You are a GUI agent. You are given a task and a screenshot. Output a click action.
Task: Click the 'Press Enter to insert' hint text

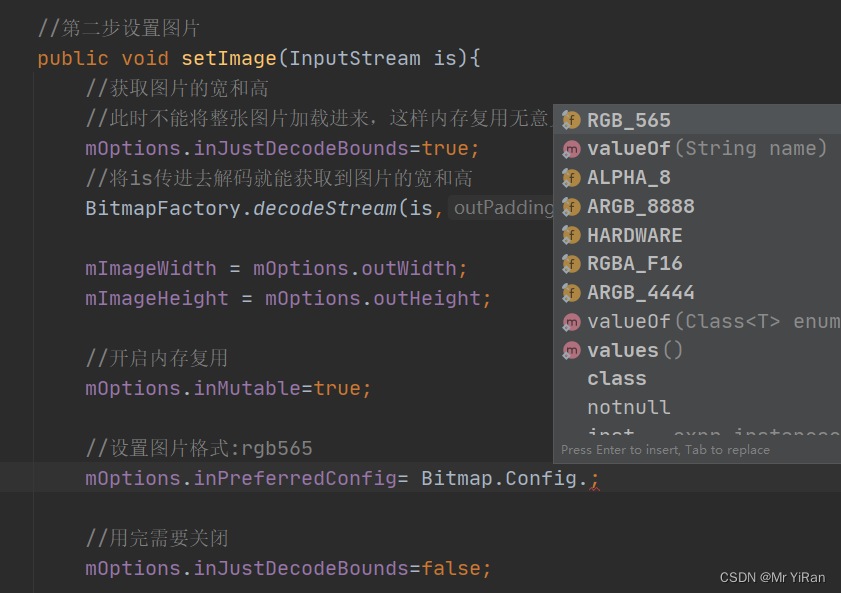point(622,450)
